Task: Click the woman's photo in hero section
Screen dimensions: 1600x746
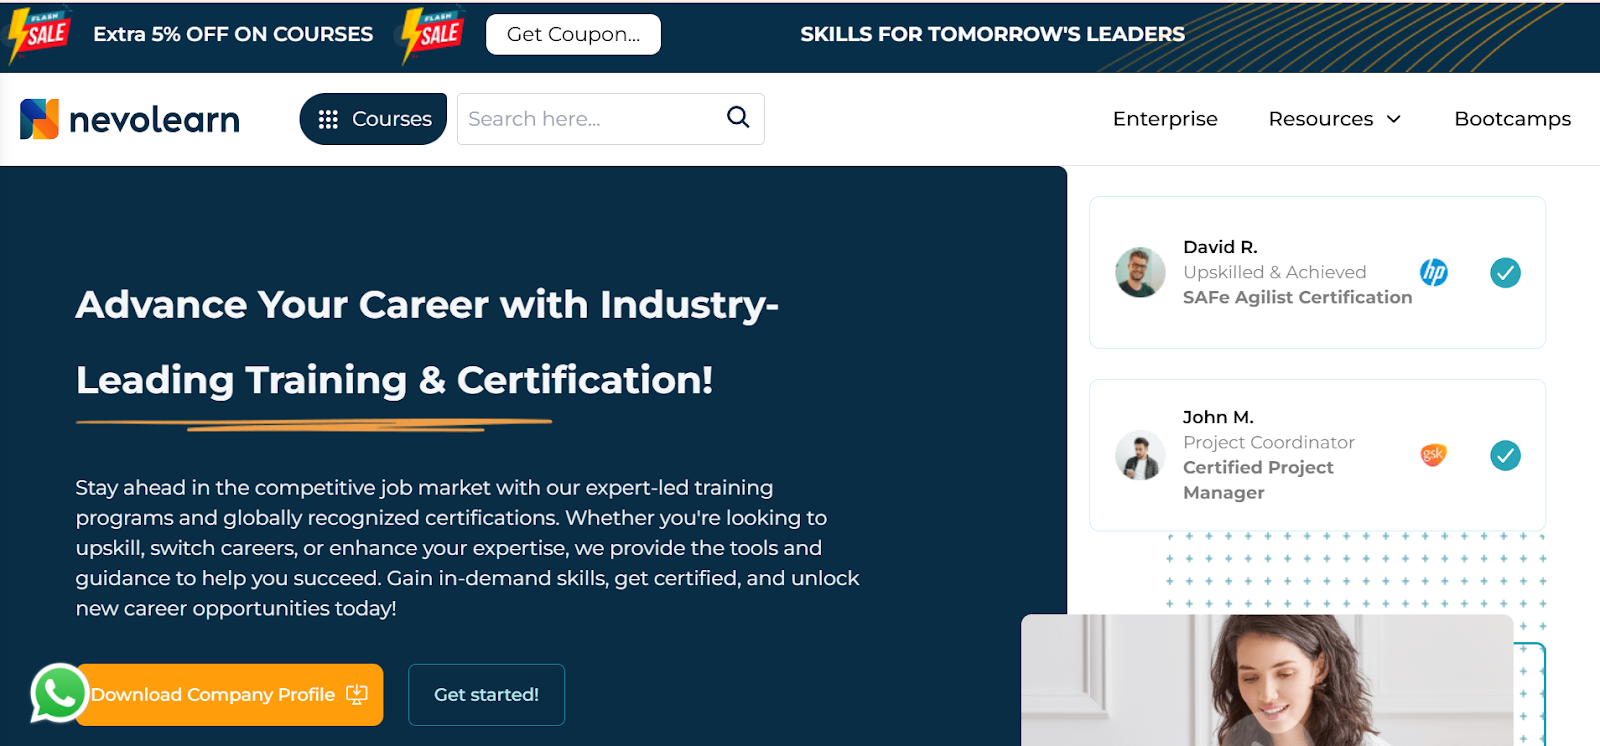Action: (1267, 680)
